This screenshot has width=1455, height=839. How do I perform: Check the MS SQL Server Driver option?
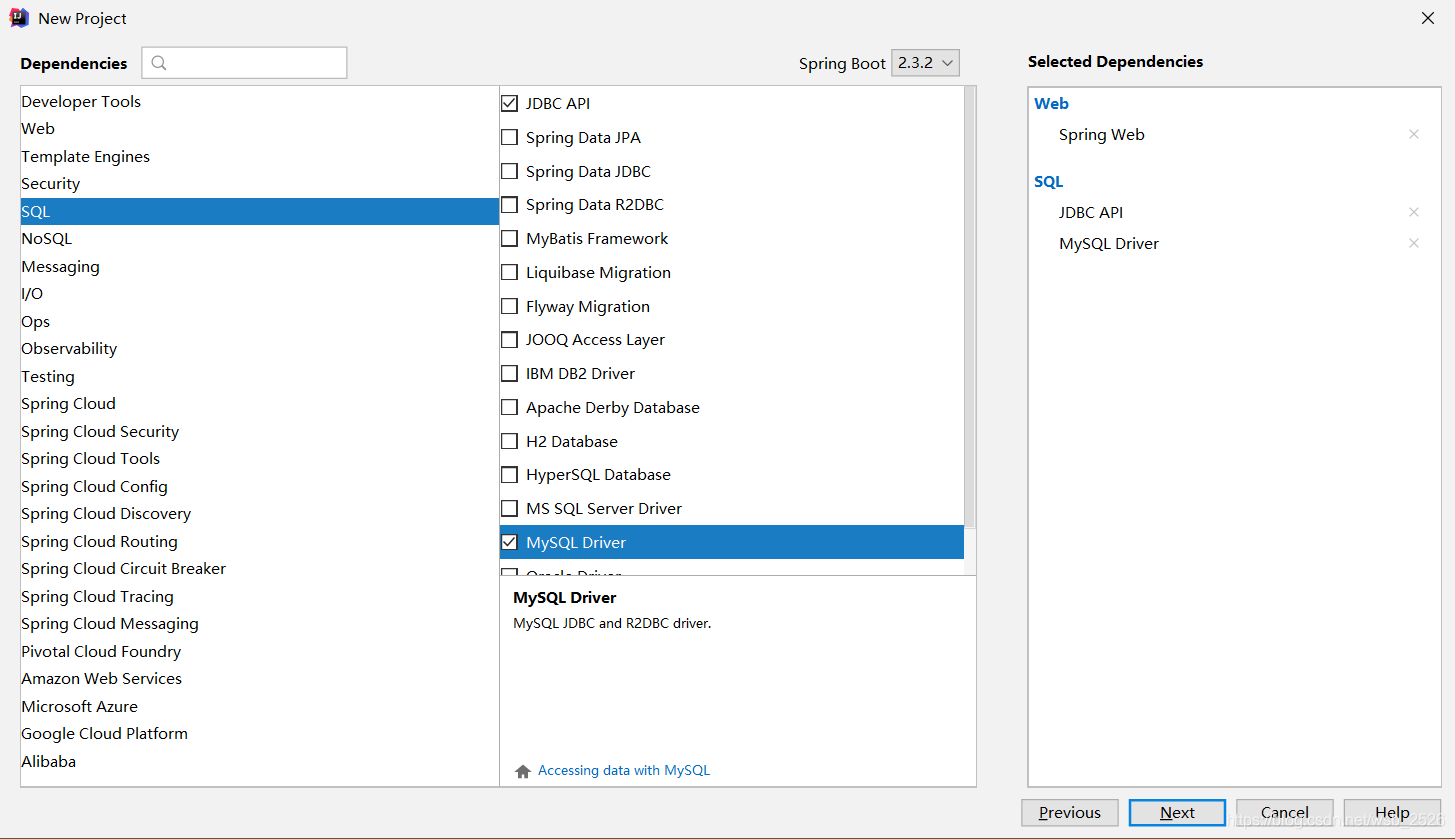[x=510, y=508]
